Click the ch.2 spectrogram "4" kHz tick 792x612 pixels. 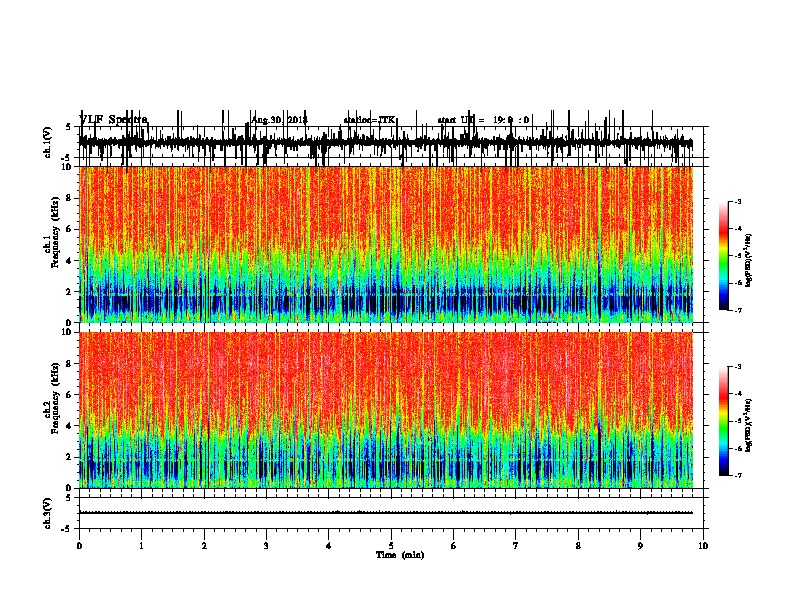coord(69,426)
